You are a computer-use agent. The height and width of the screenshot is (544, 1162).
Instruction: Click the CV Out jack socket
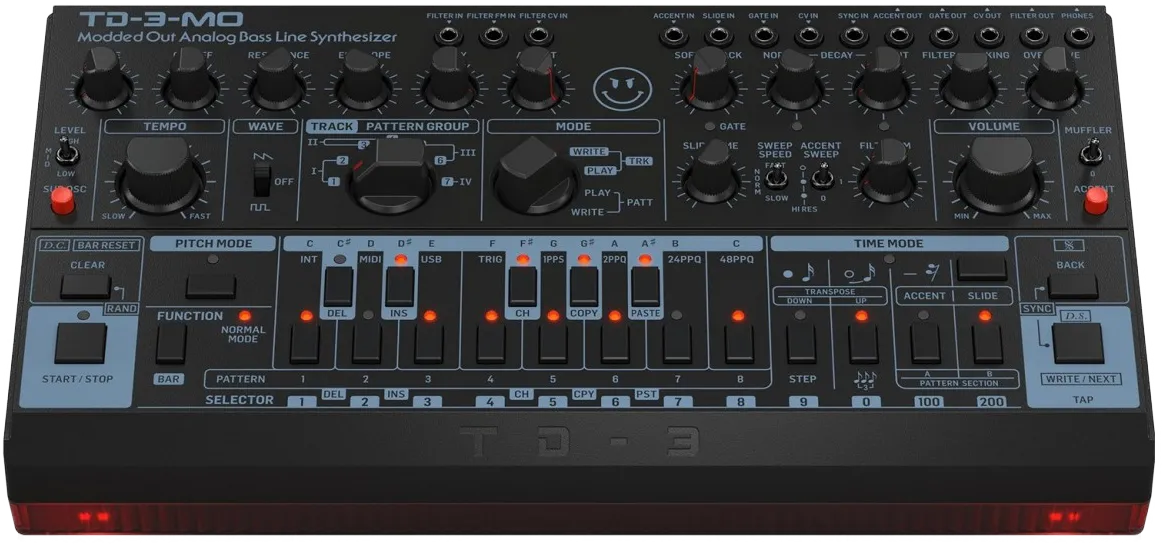989,34
